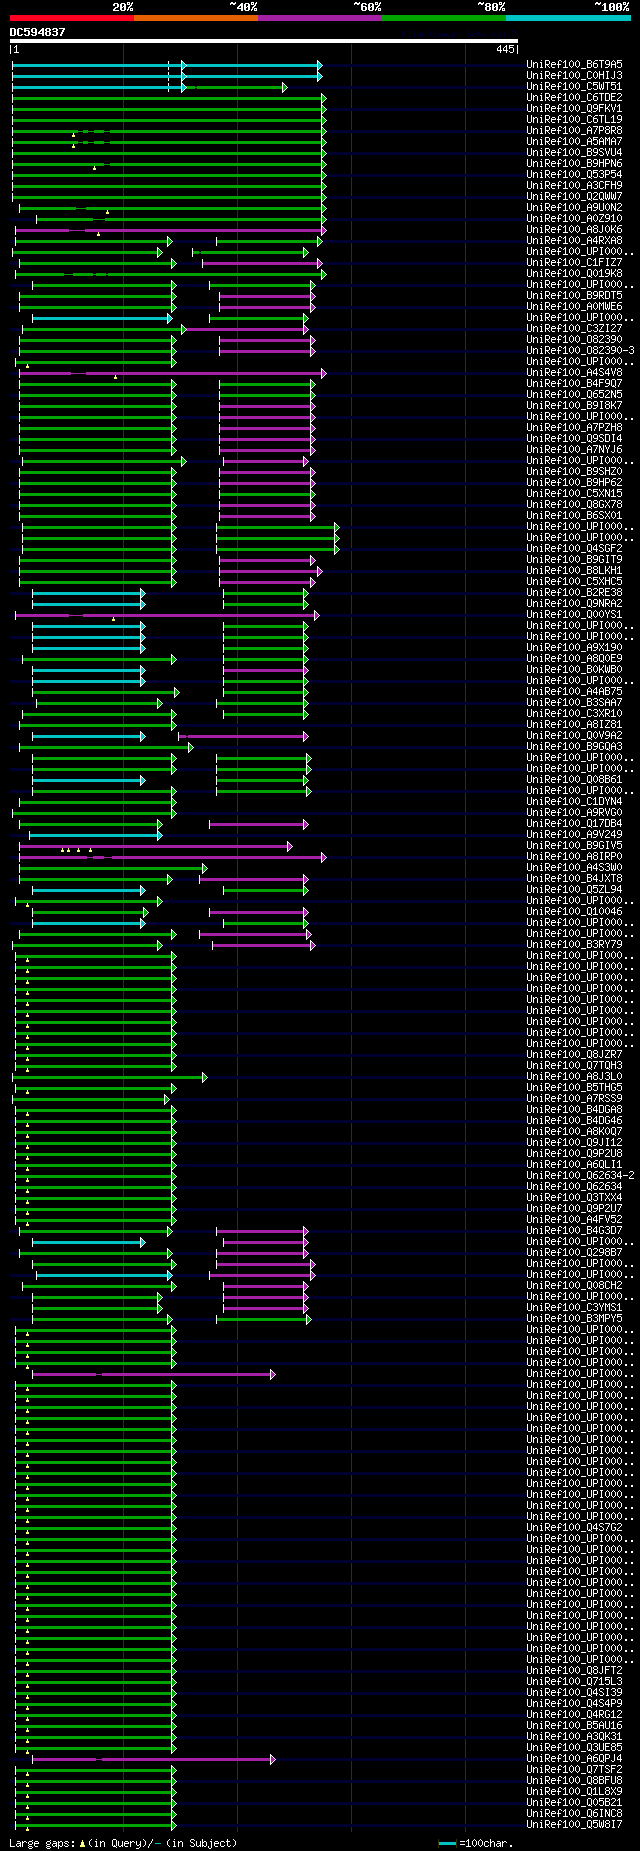Click the label UniRef100_B5THG5
Viewport: 640px width, 1851px height.
[574, 1087]
